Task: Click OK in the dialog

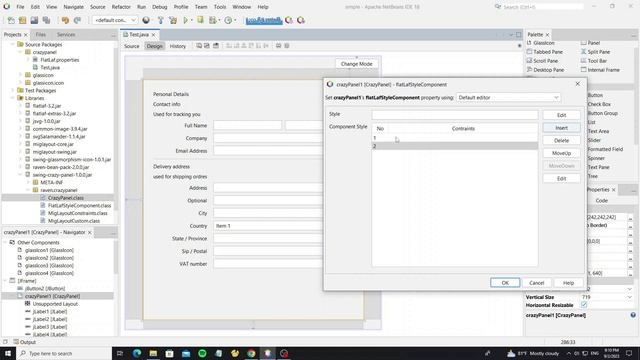Action: [x=505, y=282]
